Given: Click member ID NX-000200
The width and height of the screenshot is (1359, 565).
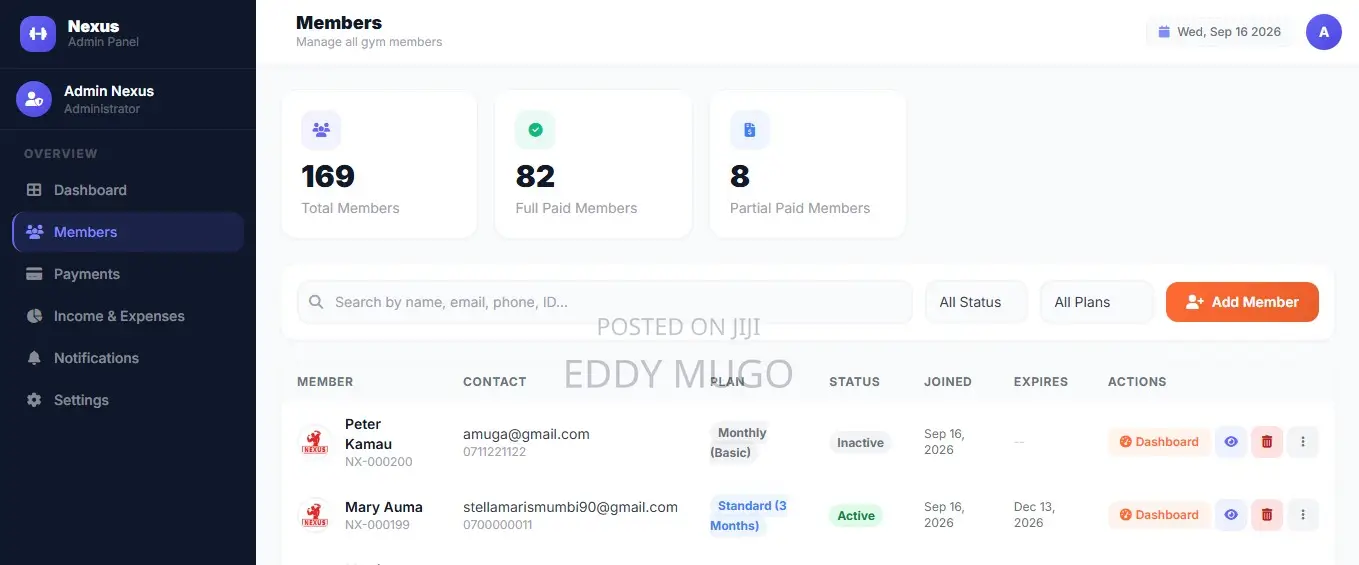Looking at the screenshot, I should (x=379, y=462).
